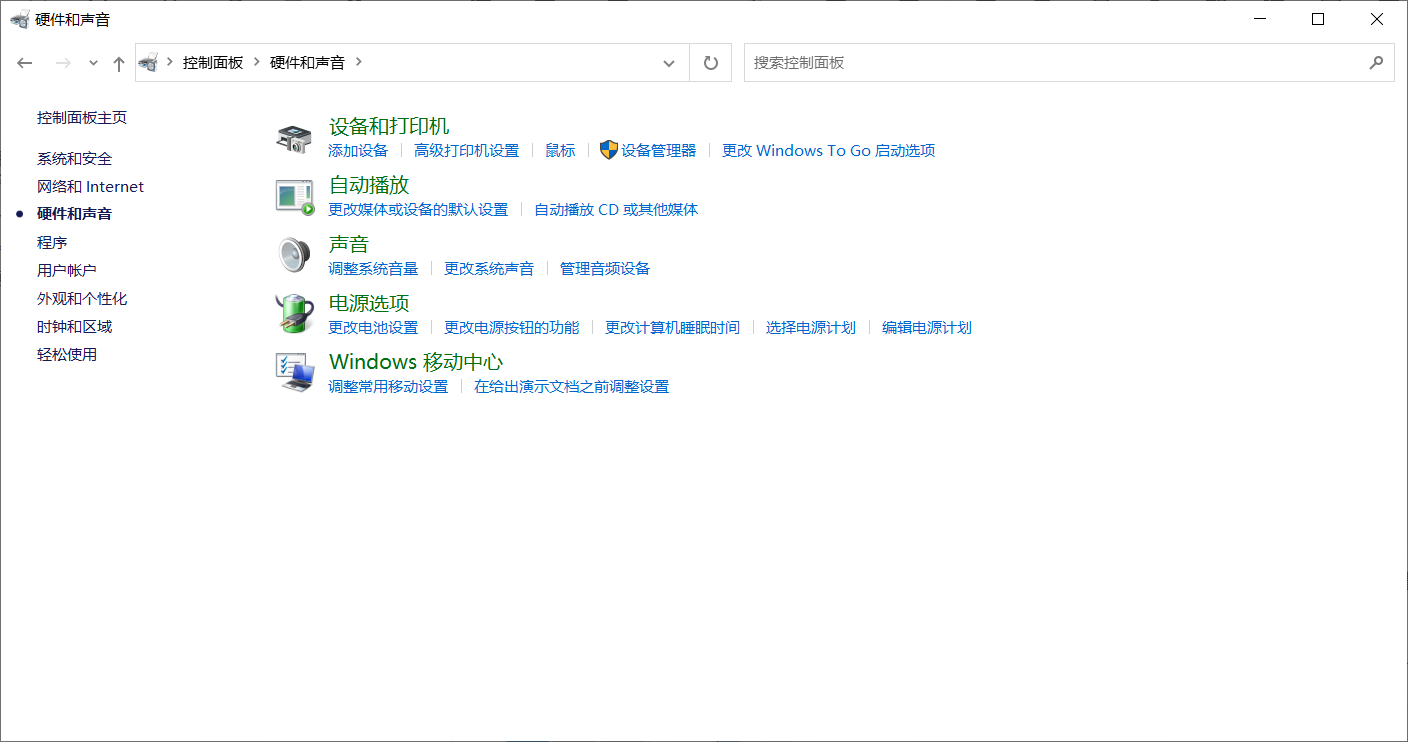The height and width of the screenshot is (742, 1408).
Task: Select 外观和个性化 in the sidebar
Action: point(82,298)
